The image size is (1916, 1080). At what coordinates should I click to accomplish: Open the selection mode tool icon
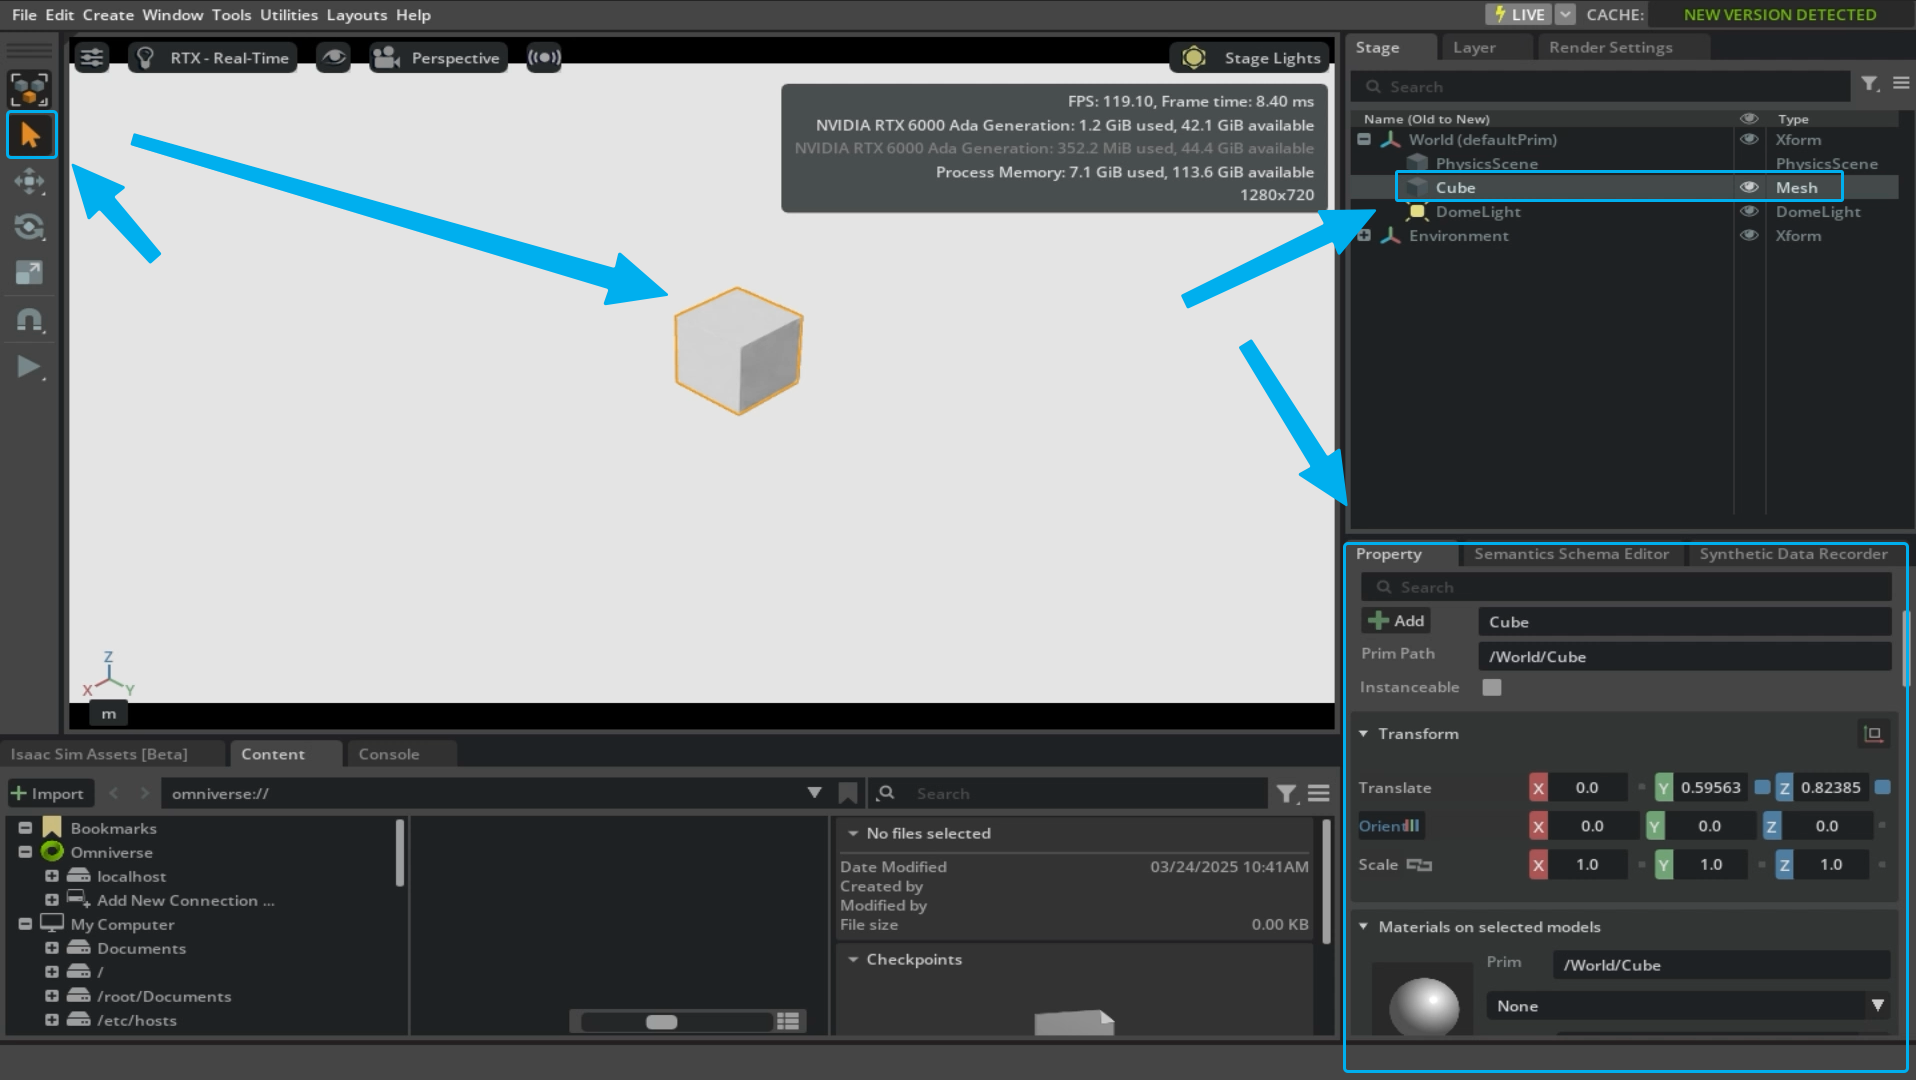pos(29,89)
